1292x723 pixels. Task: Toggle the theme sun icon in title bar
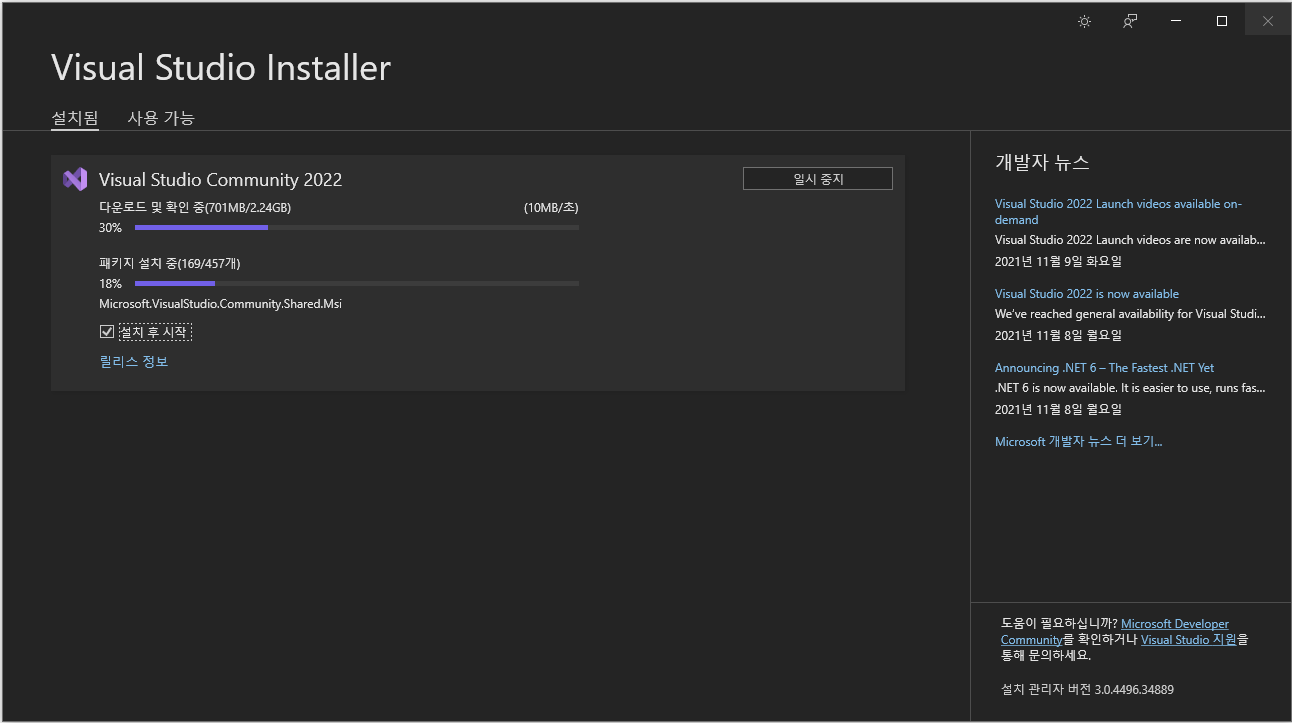coord(1084,21)
